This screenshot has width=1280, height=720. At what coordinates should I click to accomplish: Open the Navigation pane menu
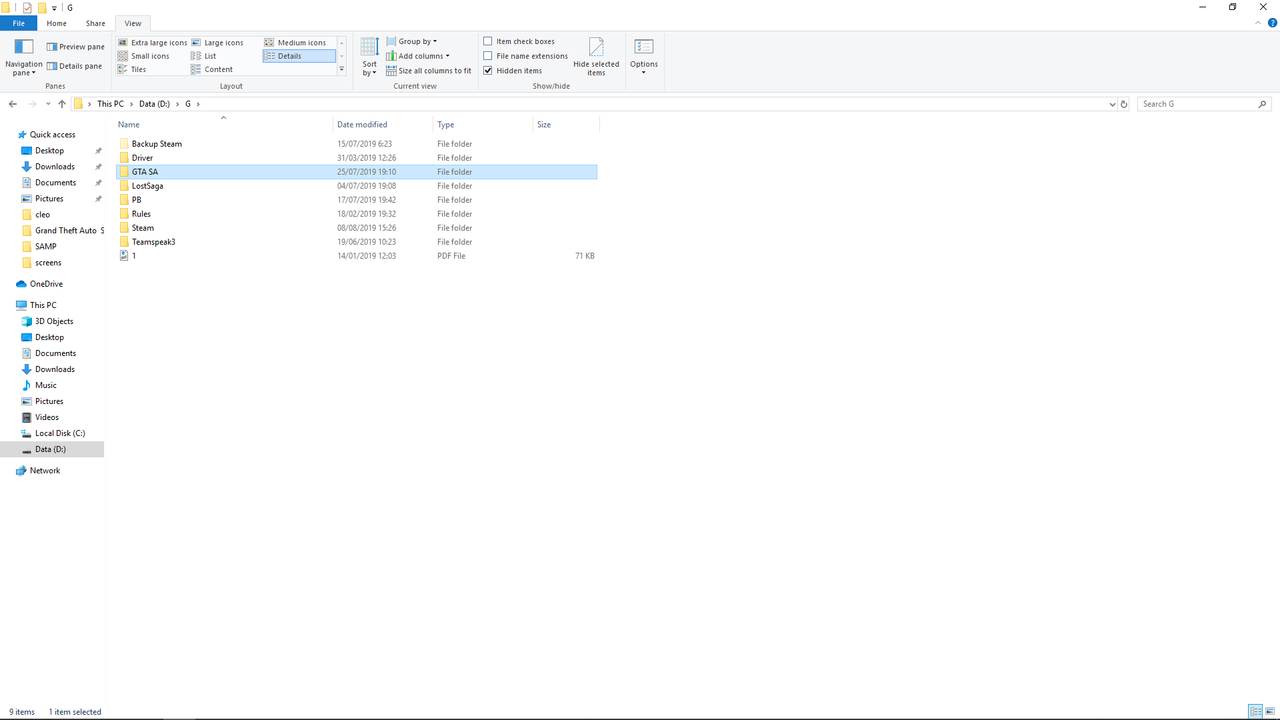click(23, 57)
